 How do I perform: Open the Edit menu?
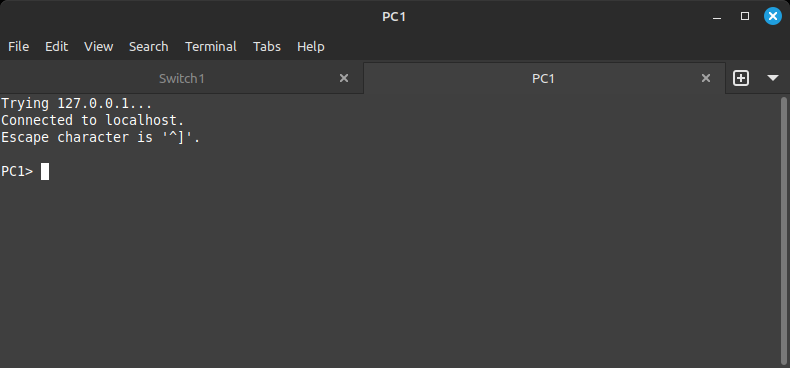click(x=56, y=46)
